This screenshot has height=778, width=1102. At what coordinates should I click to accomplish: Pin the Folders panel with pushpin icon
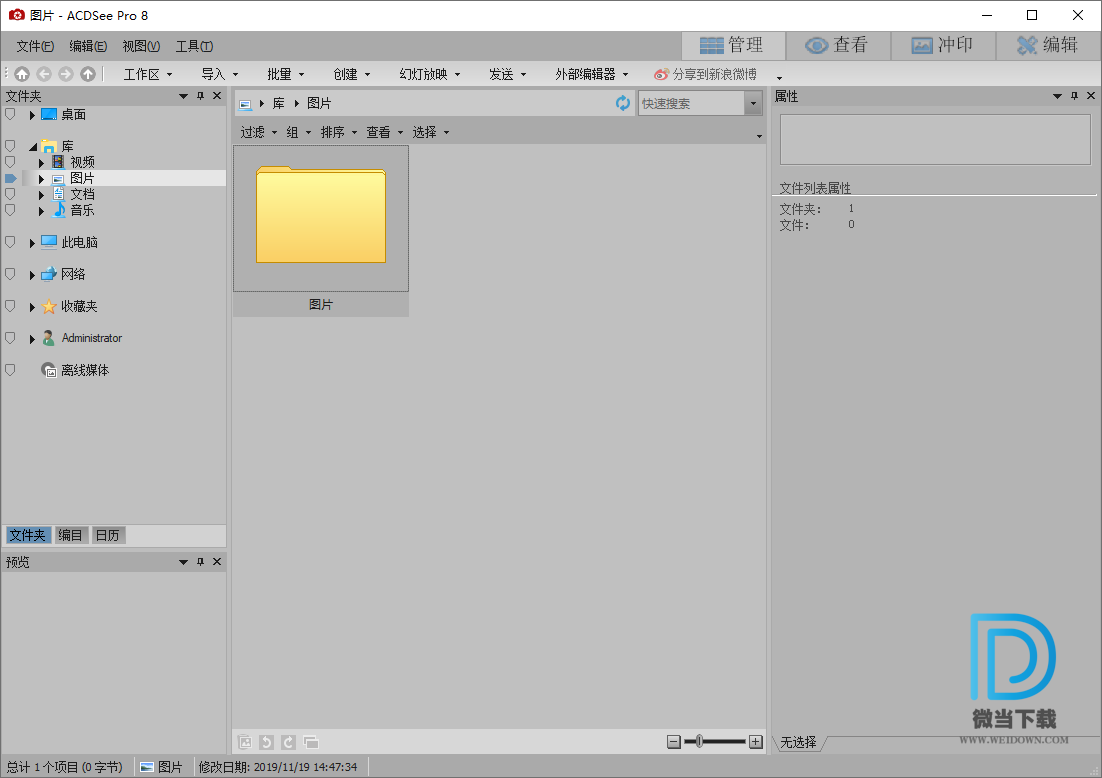tap(200, 96)
